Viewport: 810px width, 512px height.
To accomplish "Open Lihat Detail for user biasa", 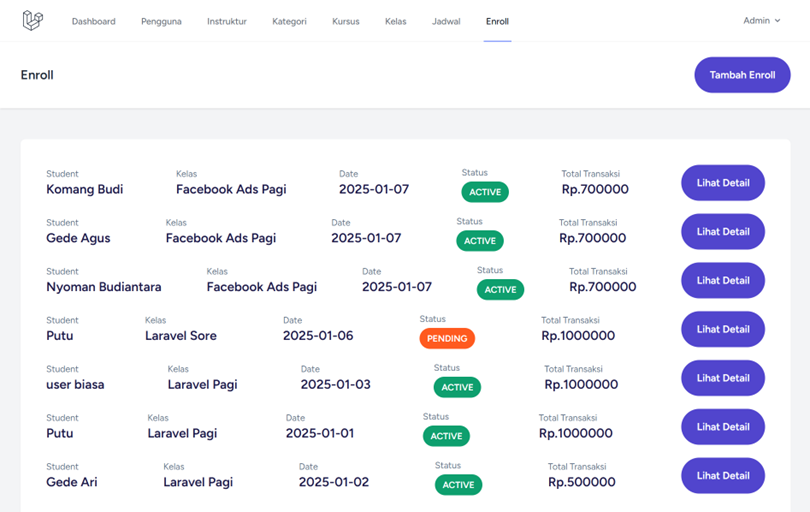I will [x=723, y=378].
